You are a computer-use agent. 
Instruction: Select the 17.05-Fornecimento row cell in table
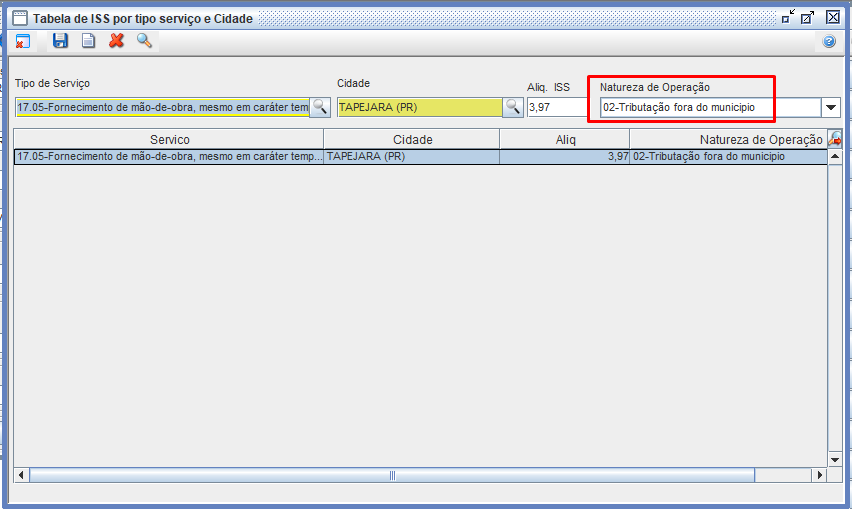[169, 156]
